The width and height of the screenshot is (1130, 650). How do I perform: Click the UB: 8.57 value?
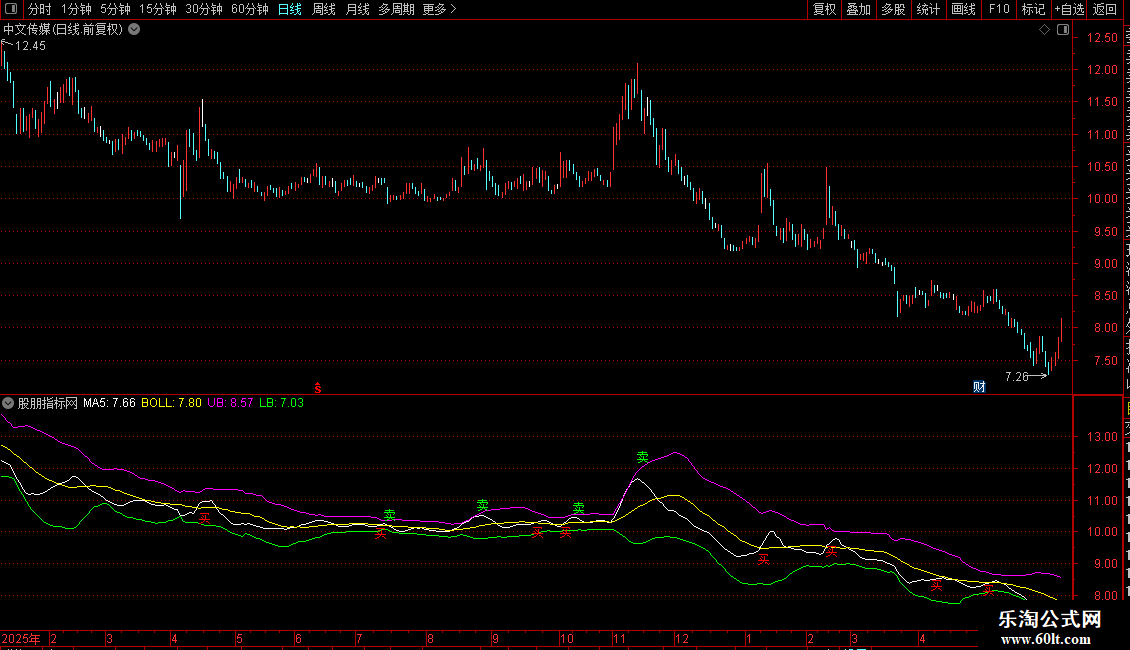tap(230, 403)
